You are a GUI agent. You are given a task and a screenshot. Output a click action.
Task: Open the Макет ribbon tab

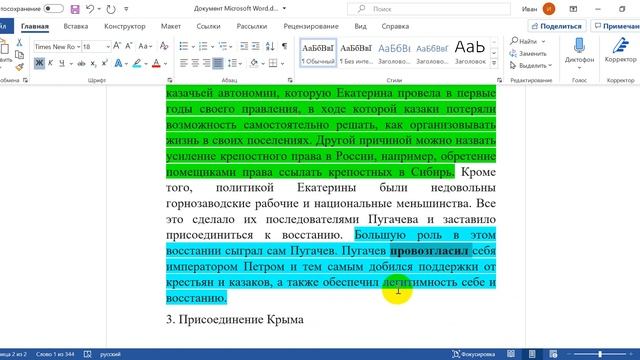coord(171,26)
